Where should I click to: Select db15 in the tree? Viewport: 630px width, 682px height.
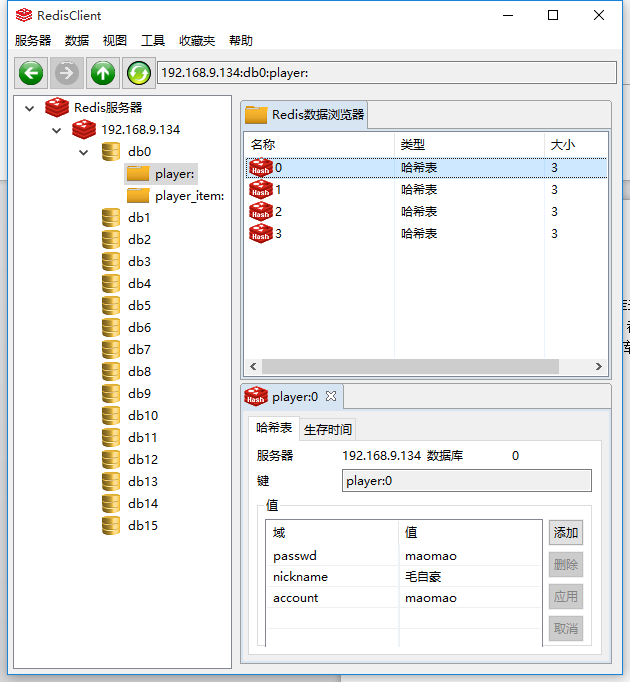coord(143,526)
